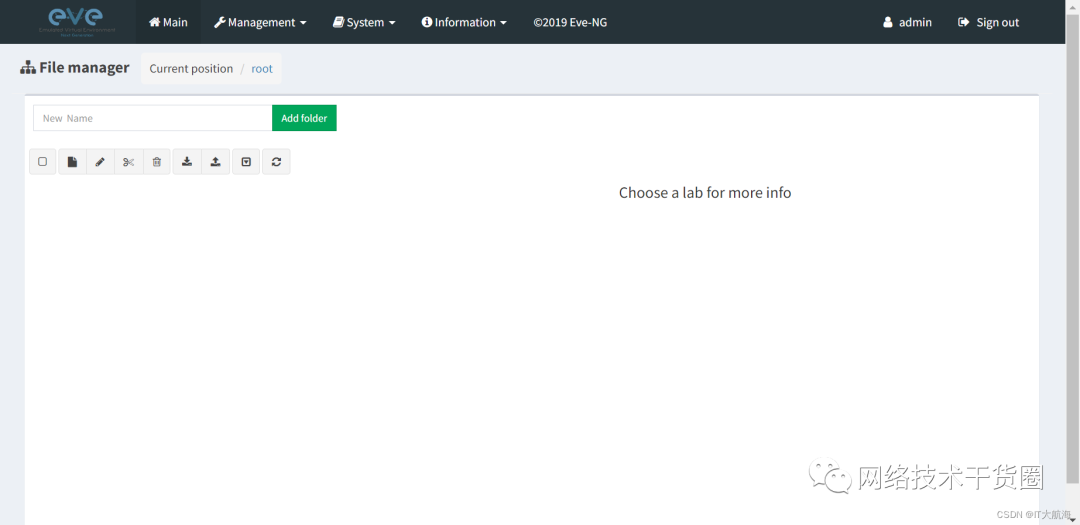Open the Management dropdown menu

coord(260,22)
